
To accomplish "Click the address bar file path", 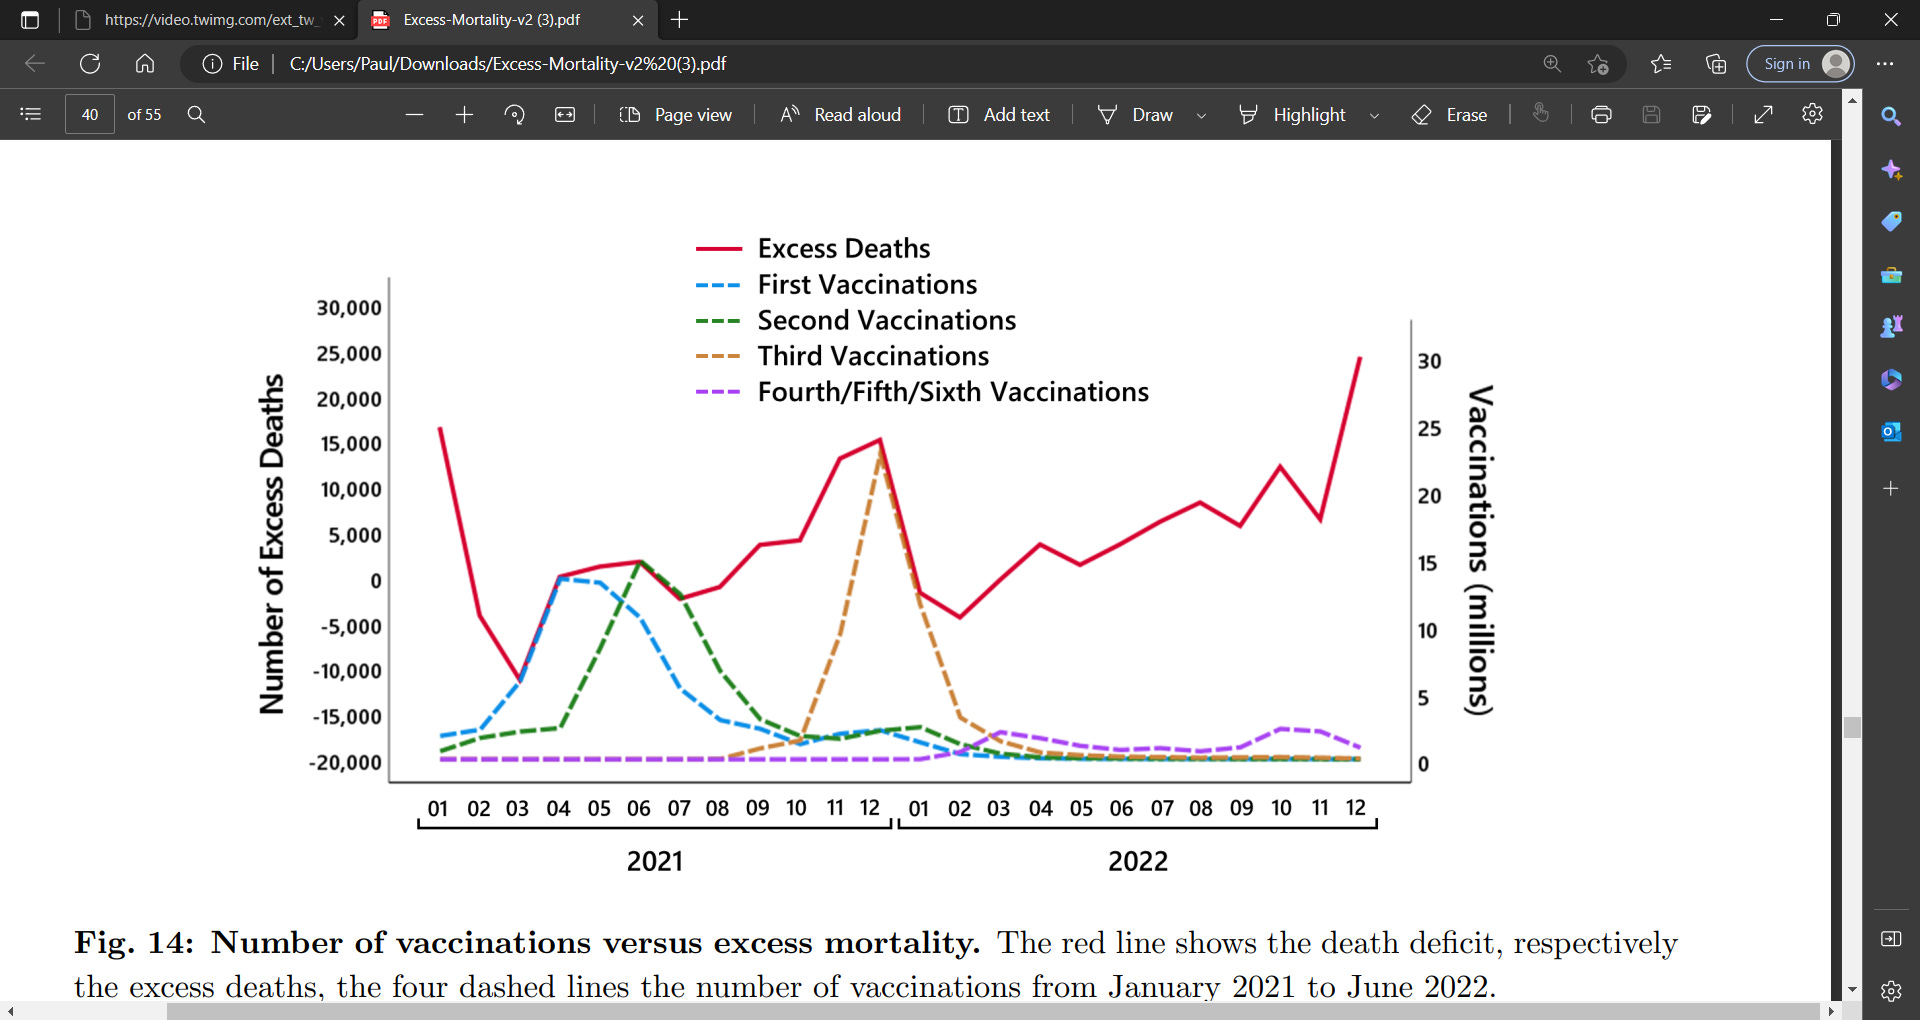I will (508, 64).
